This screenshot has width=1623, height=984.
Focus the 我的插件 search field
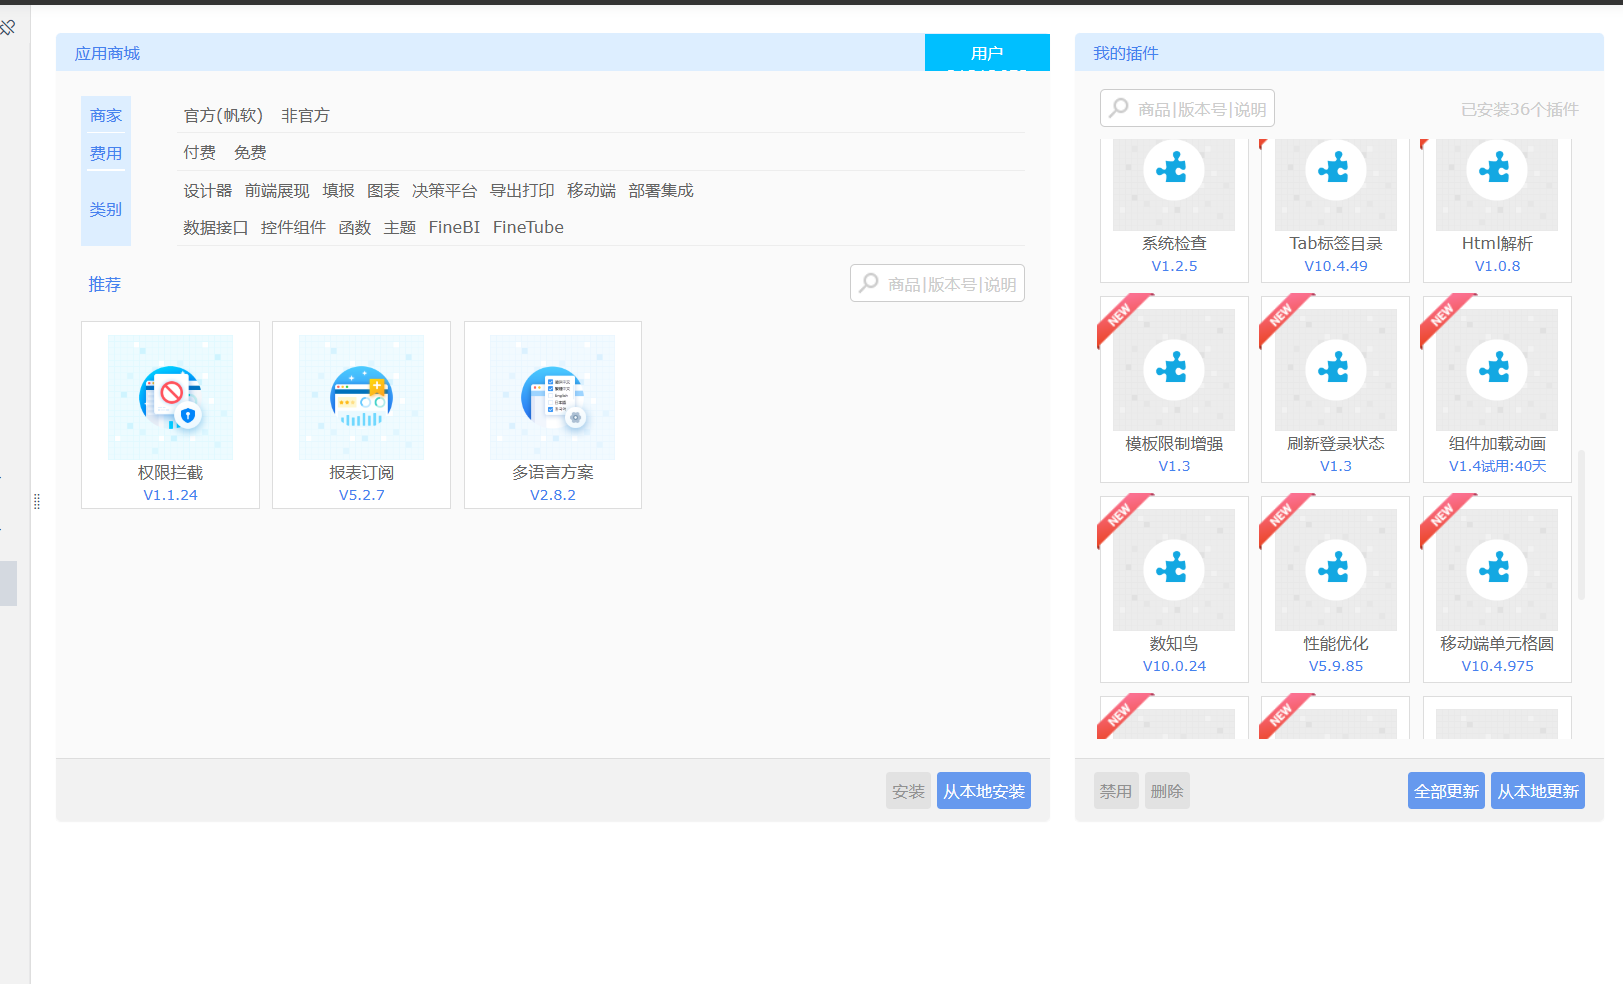coord(1187,108)
